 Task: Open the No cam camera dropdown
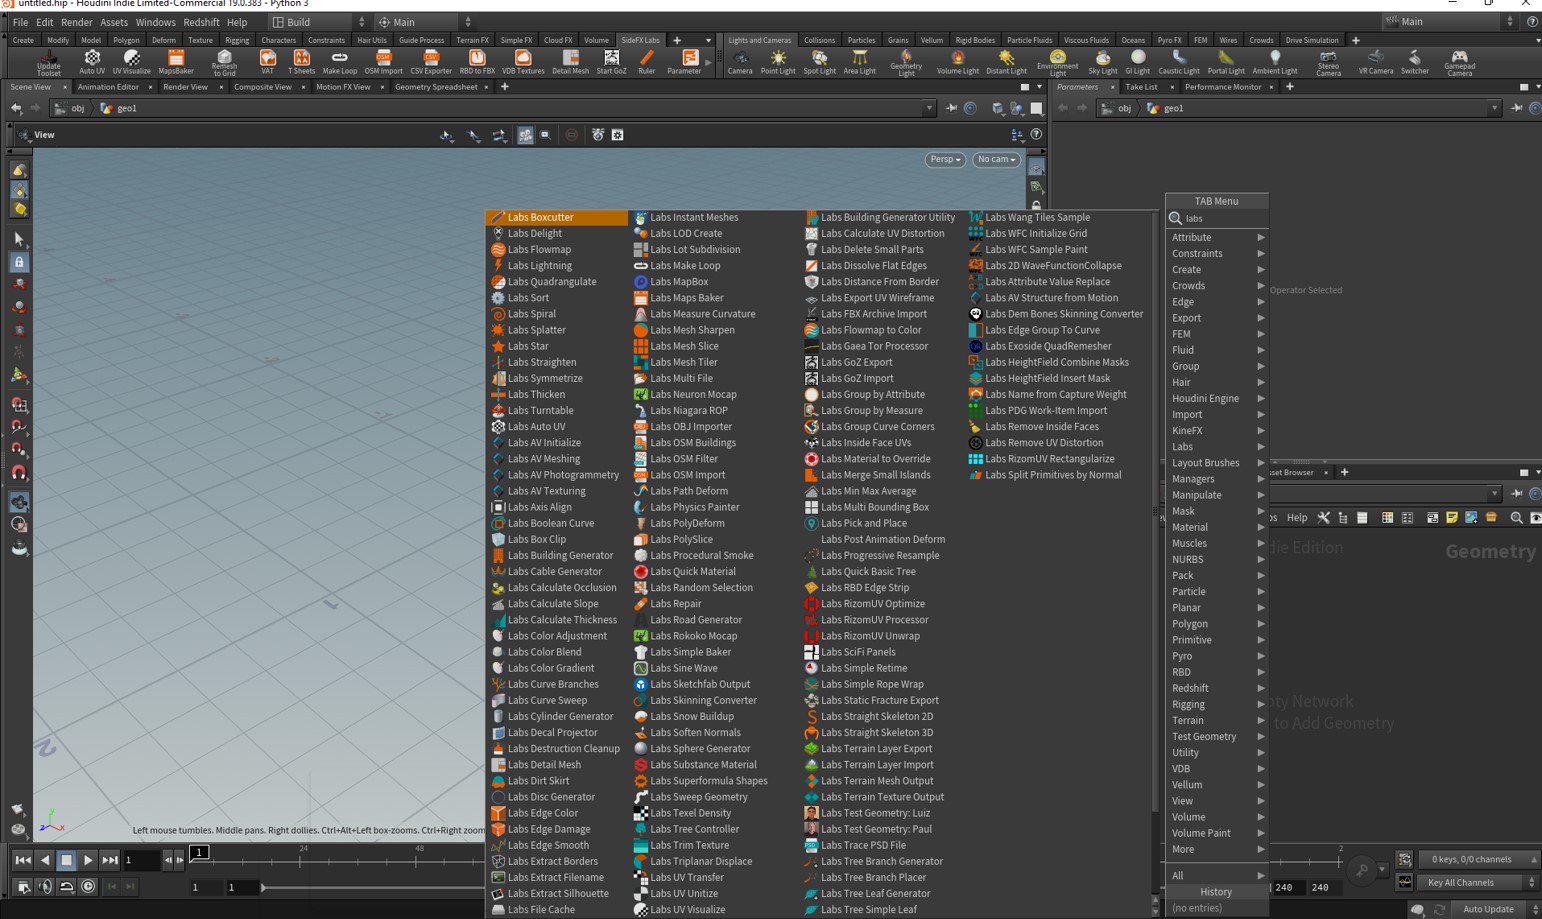[996, 159]
